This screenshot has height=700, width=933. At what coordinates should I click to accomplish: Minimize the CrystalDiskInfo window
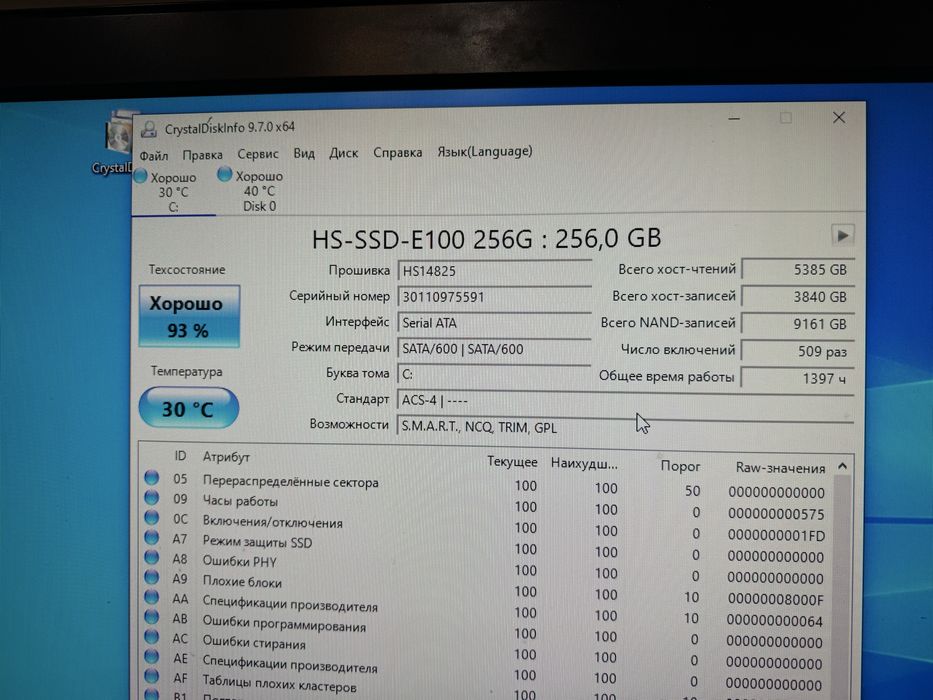point(734,118)
